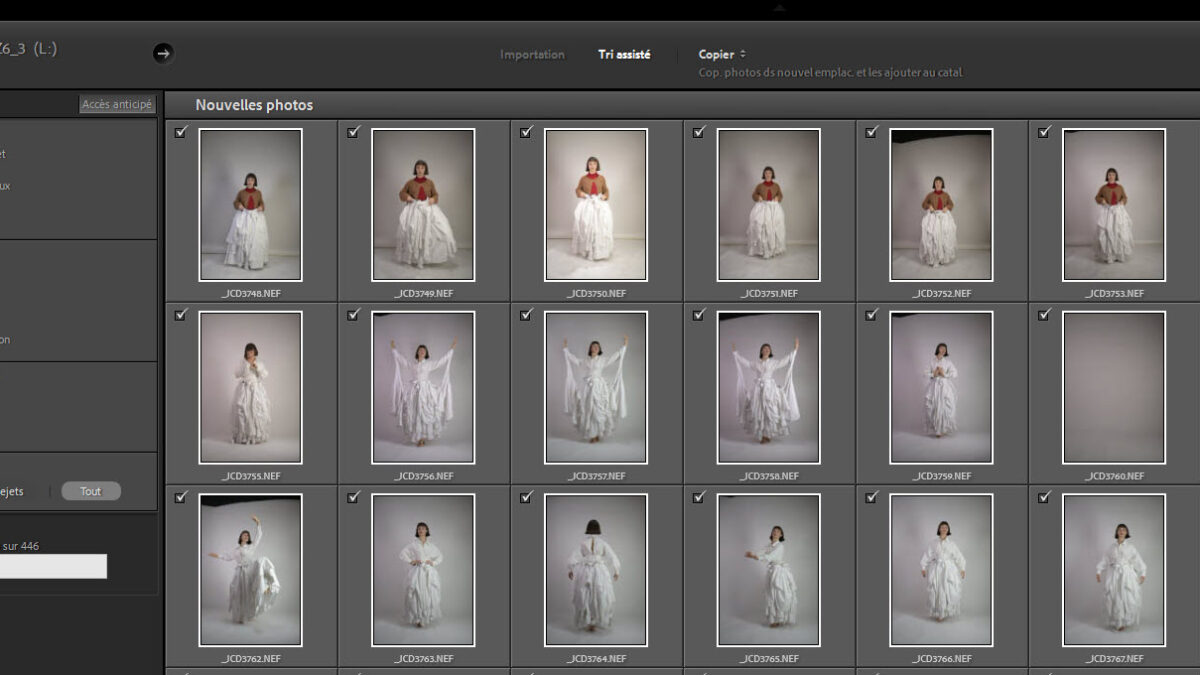This screenshot has height=675, width=1200.
Task: Deselect the checkbox for _JCD3764.NEF
Action: (x=527, y=497)
